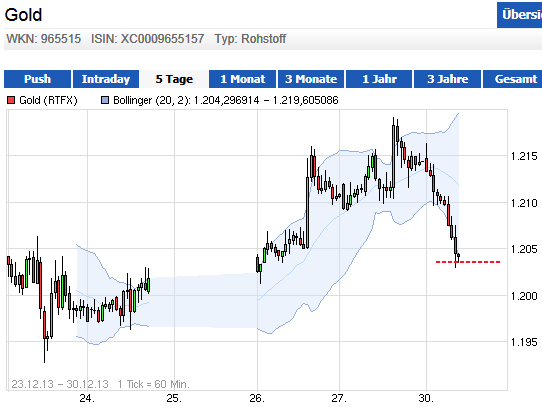Open the 1 Jahr chart tab

(379, 79)
